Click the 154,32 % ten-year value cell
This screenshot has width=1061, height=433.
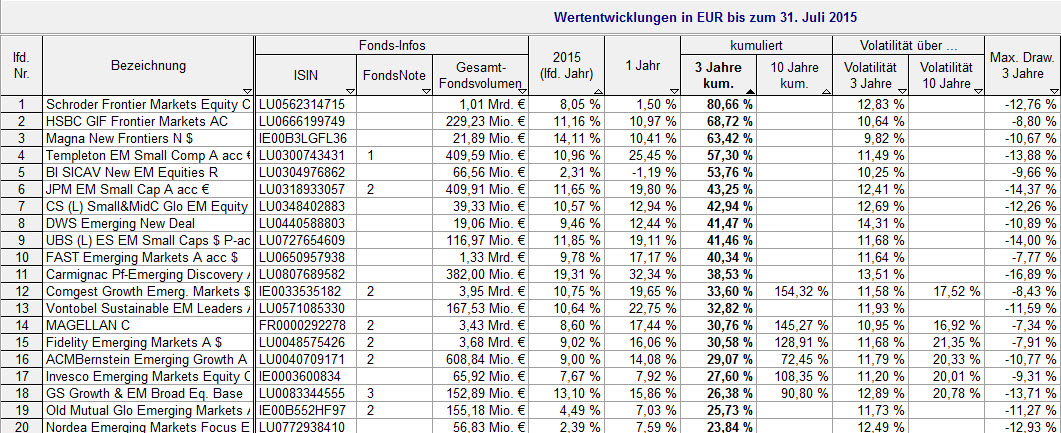point(795,291)
